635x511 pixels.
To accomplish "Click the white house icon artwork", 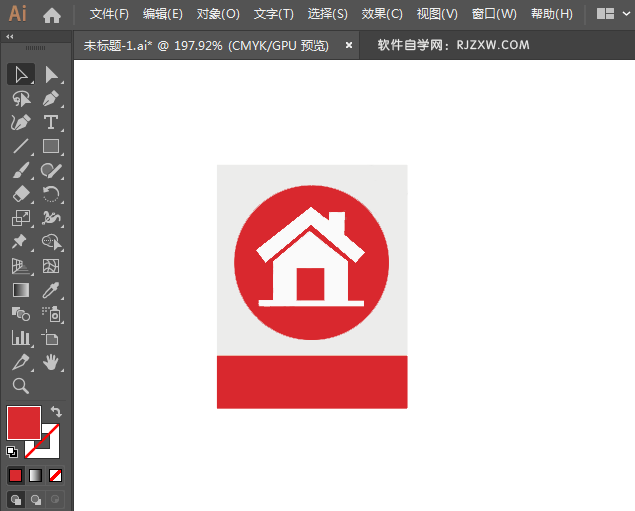I will [311, 257].
